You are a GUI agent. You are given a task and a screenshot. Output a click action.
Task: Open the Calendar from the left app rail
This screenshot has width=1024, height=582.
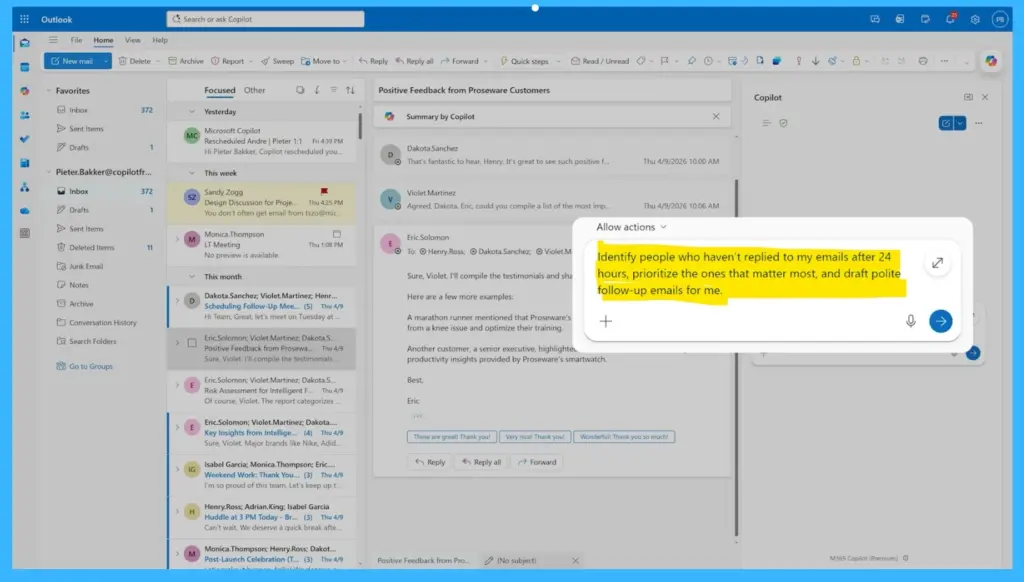point(25,66)
